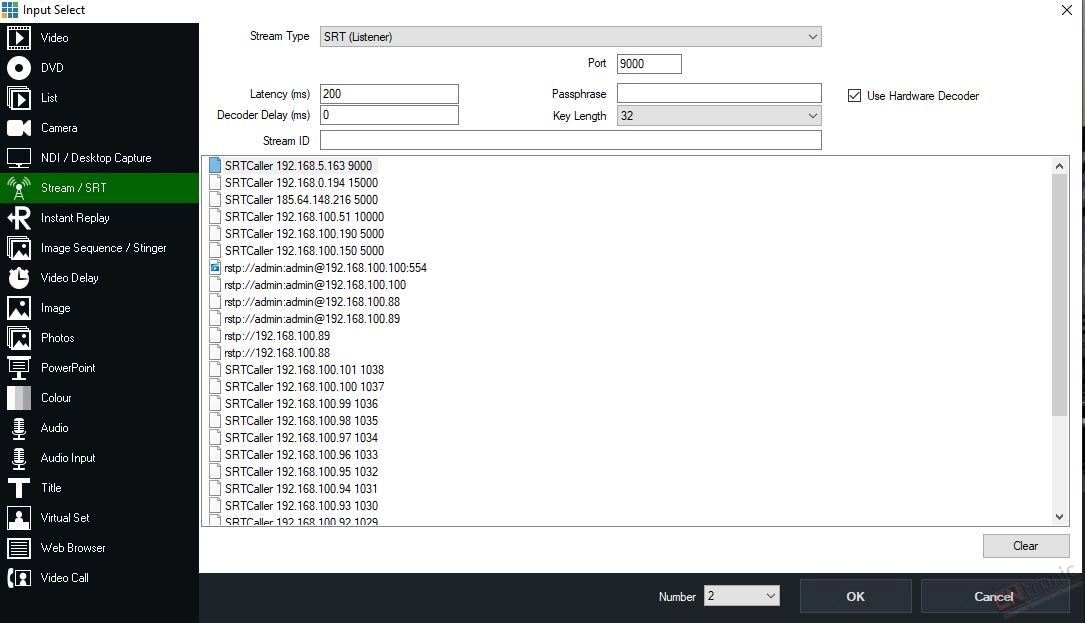The image size is (1085, 623).
Task: Choose the Audio Input microphone icon
Action: [19, 458]
